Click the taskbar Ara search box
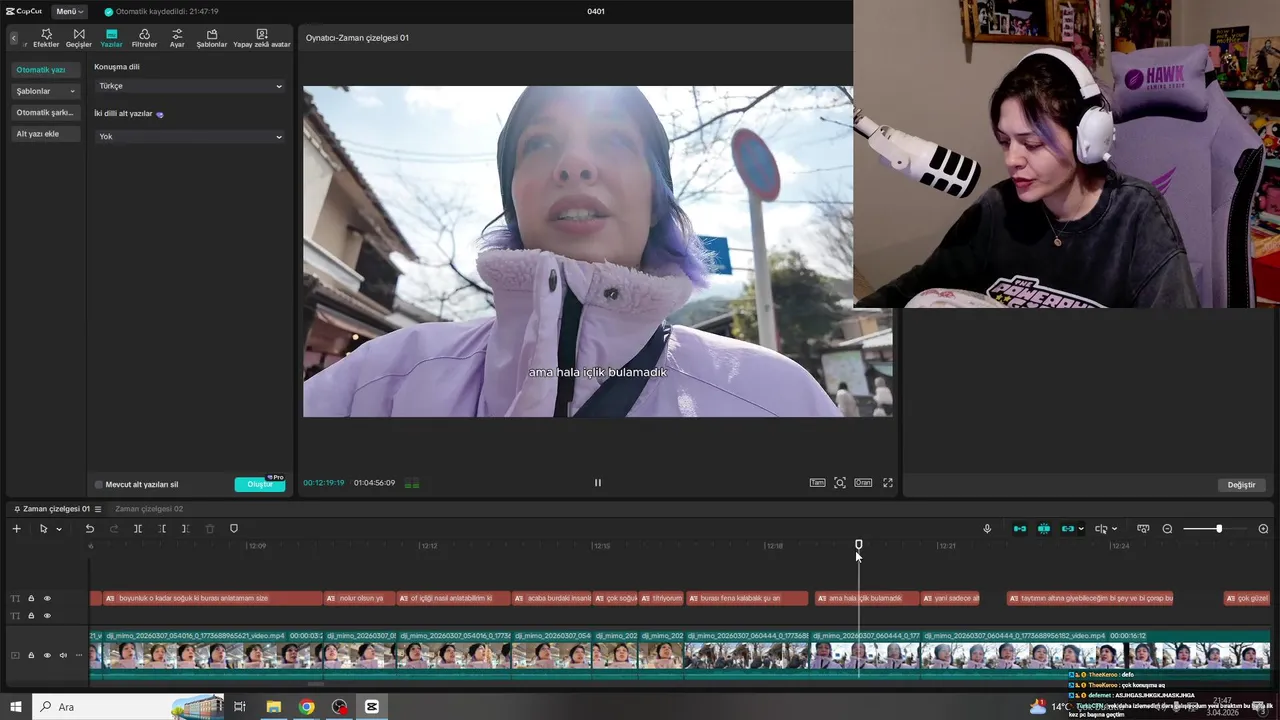Viewport: 1280px width, 720px height. click(130, 706)
